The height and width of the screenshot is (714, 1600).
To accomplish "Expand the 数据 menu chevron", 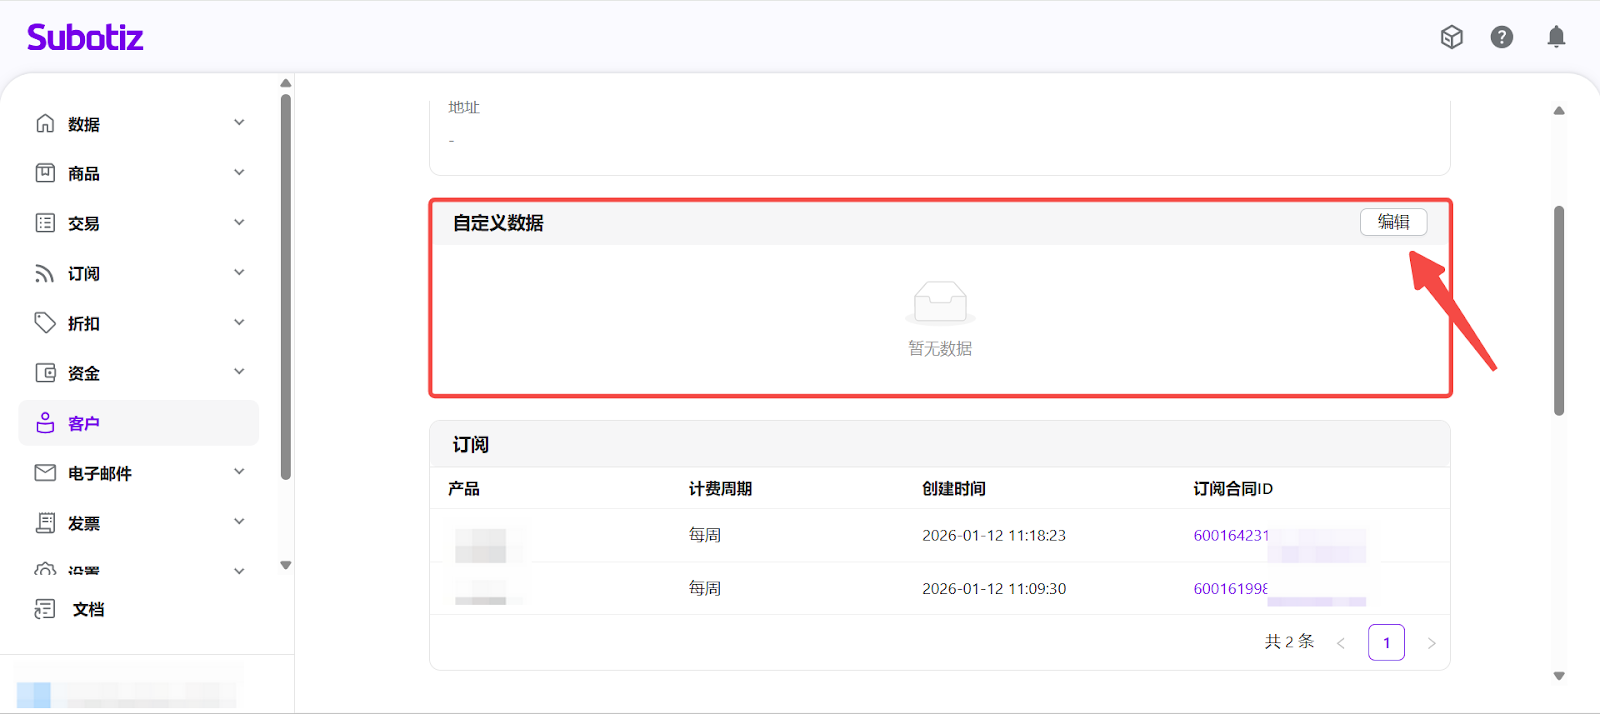I will (239, 122).
